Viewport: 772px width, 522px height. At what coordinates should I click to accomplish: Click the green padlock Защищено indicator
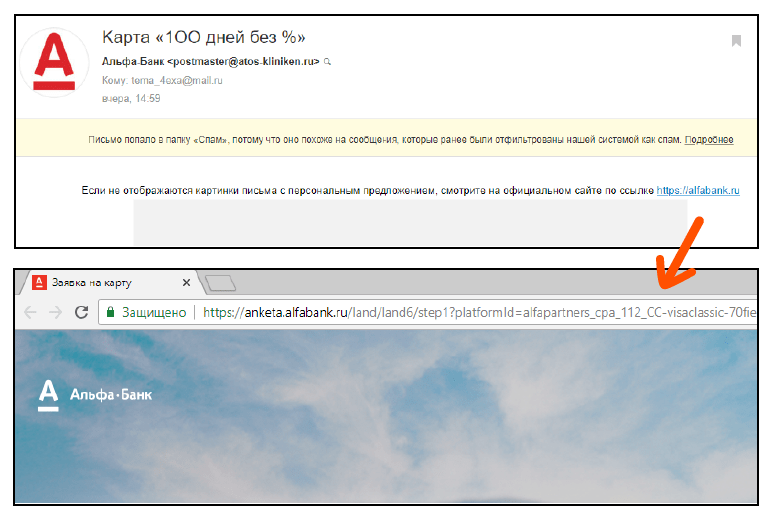[x=146, y=312]
